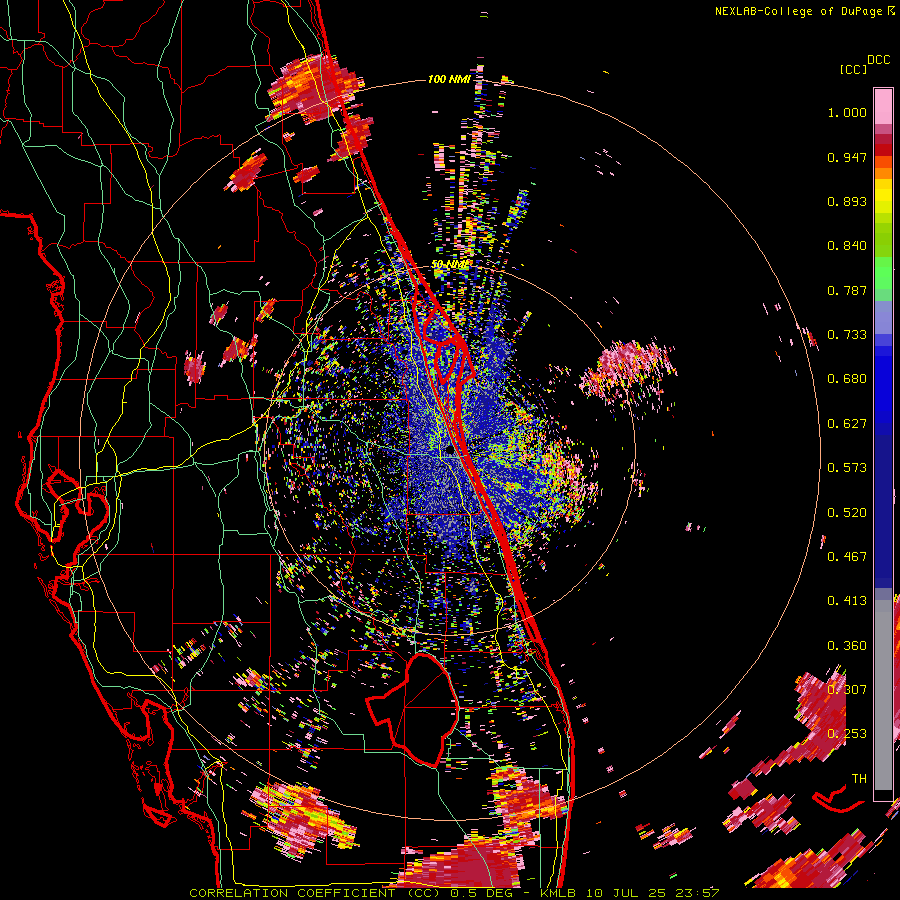
Task: Click the 0.947 value on the legend
Action: pyautogui.click(x=847, y=157)
